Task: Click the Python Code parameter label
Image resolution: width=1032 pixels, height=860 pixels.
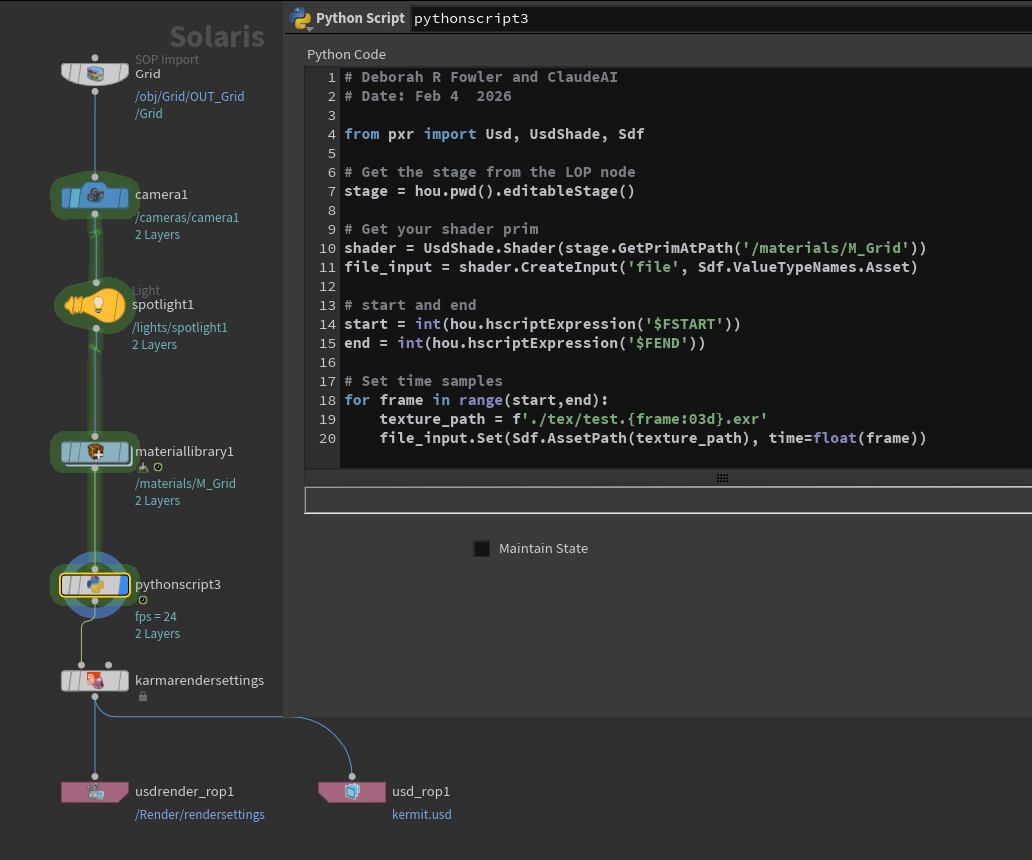Action: (346, 54)
